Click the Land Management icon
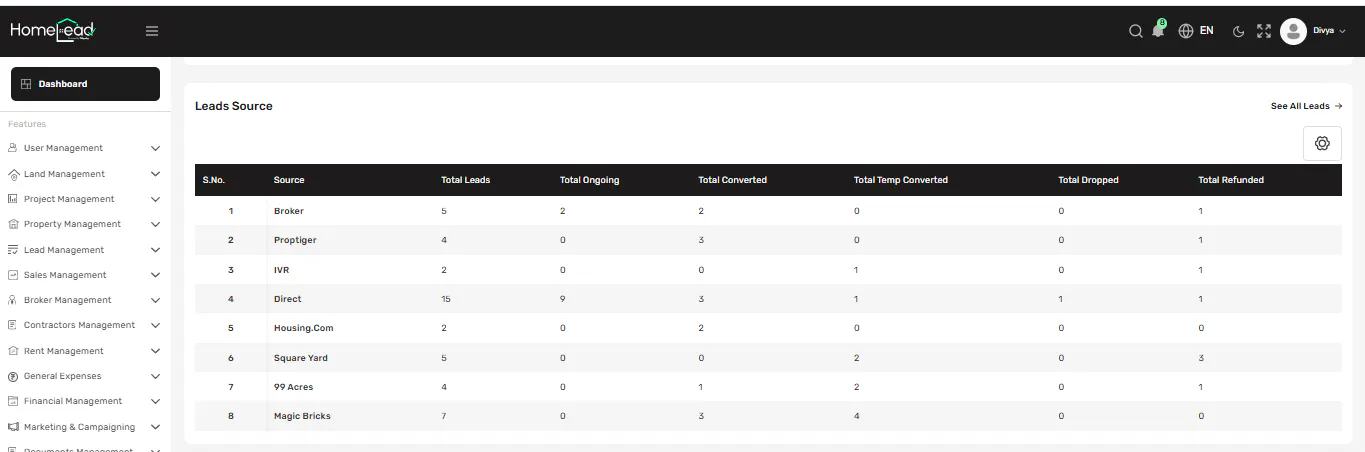 point(13,174)
